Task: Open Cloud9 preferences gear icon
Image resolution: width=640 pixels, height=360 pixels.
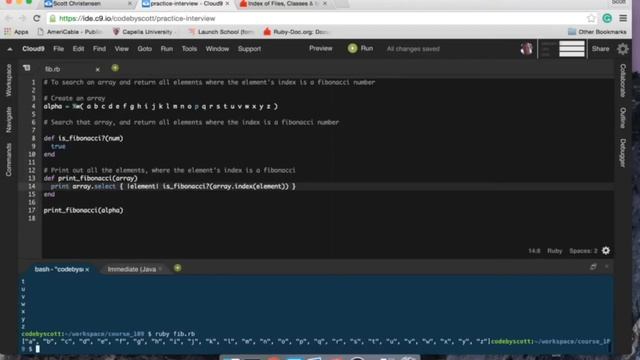Action: [622, 49]
